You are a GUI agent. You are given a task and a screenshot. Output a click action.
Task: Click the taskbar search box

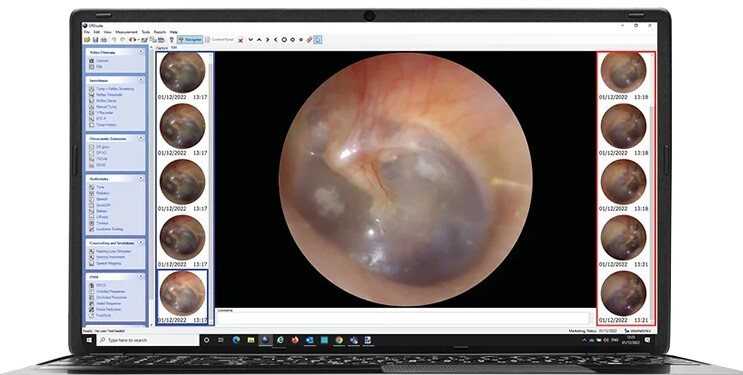pos(148,340)
